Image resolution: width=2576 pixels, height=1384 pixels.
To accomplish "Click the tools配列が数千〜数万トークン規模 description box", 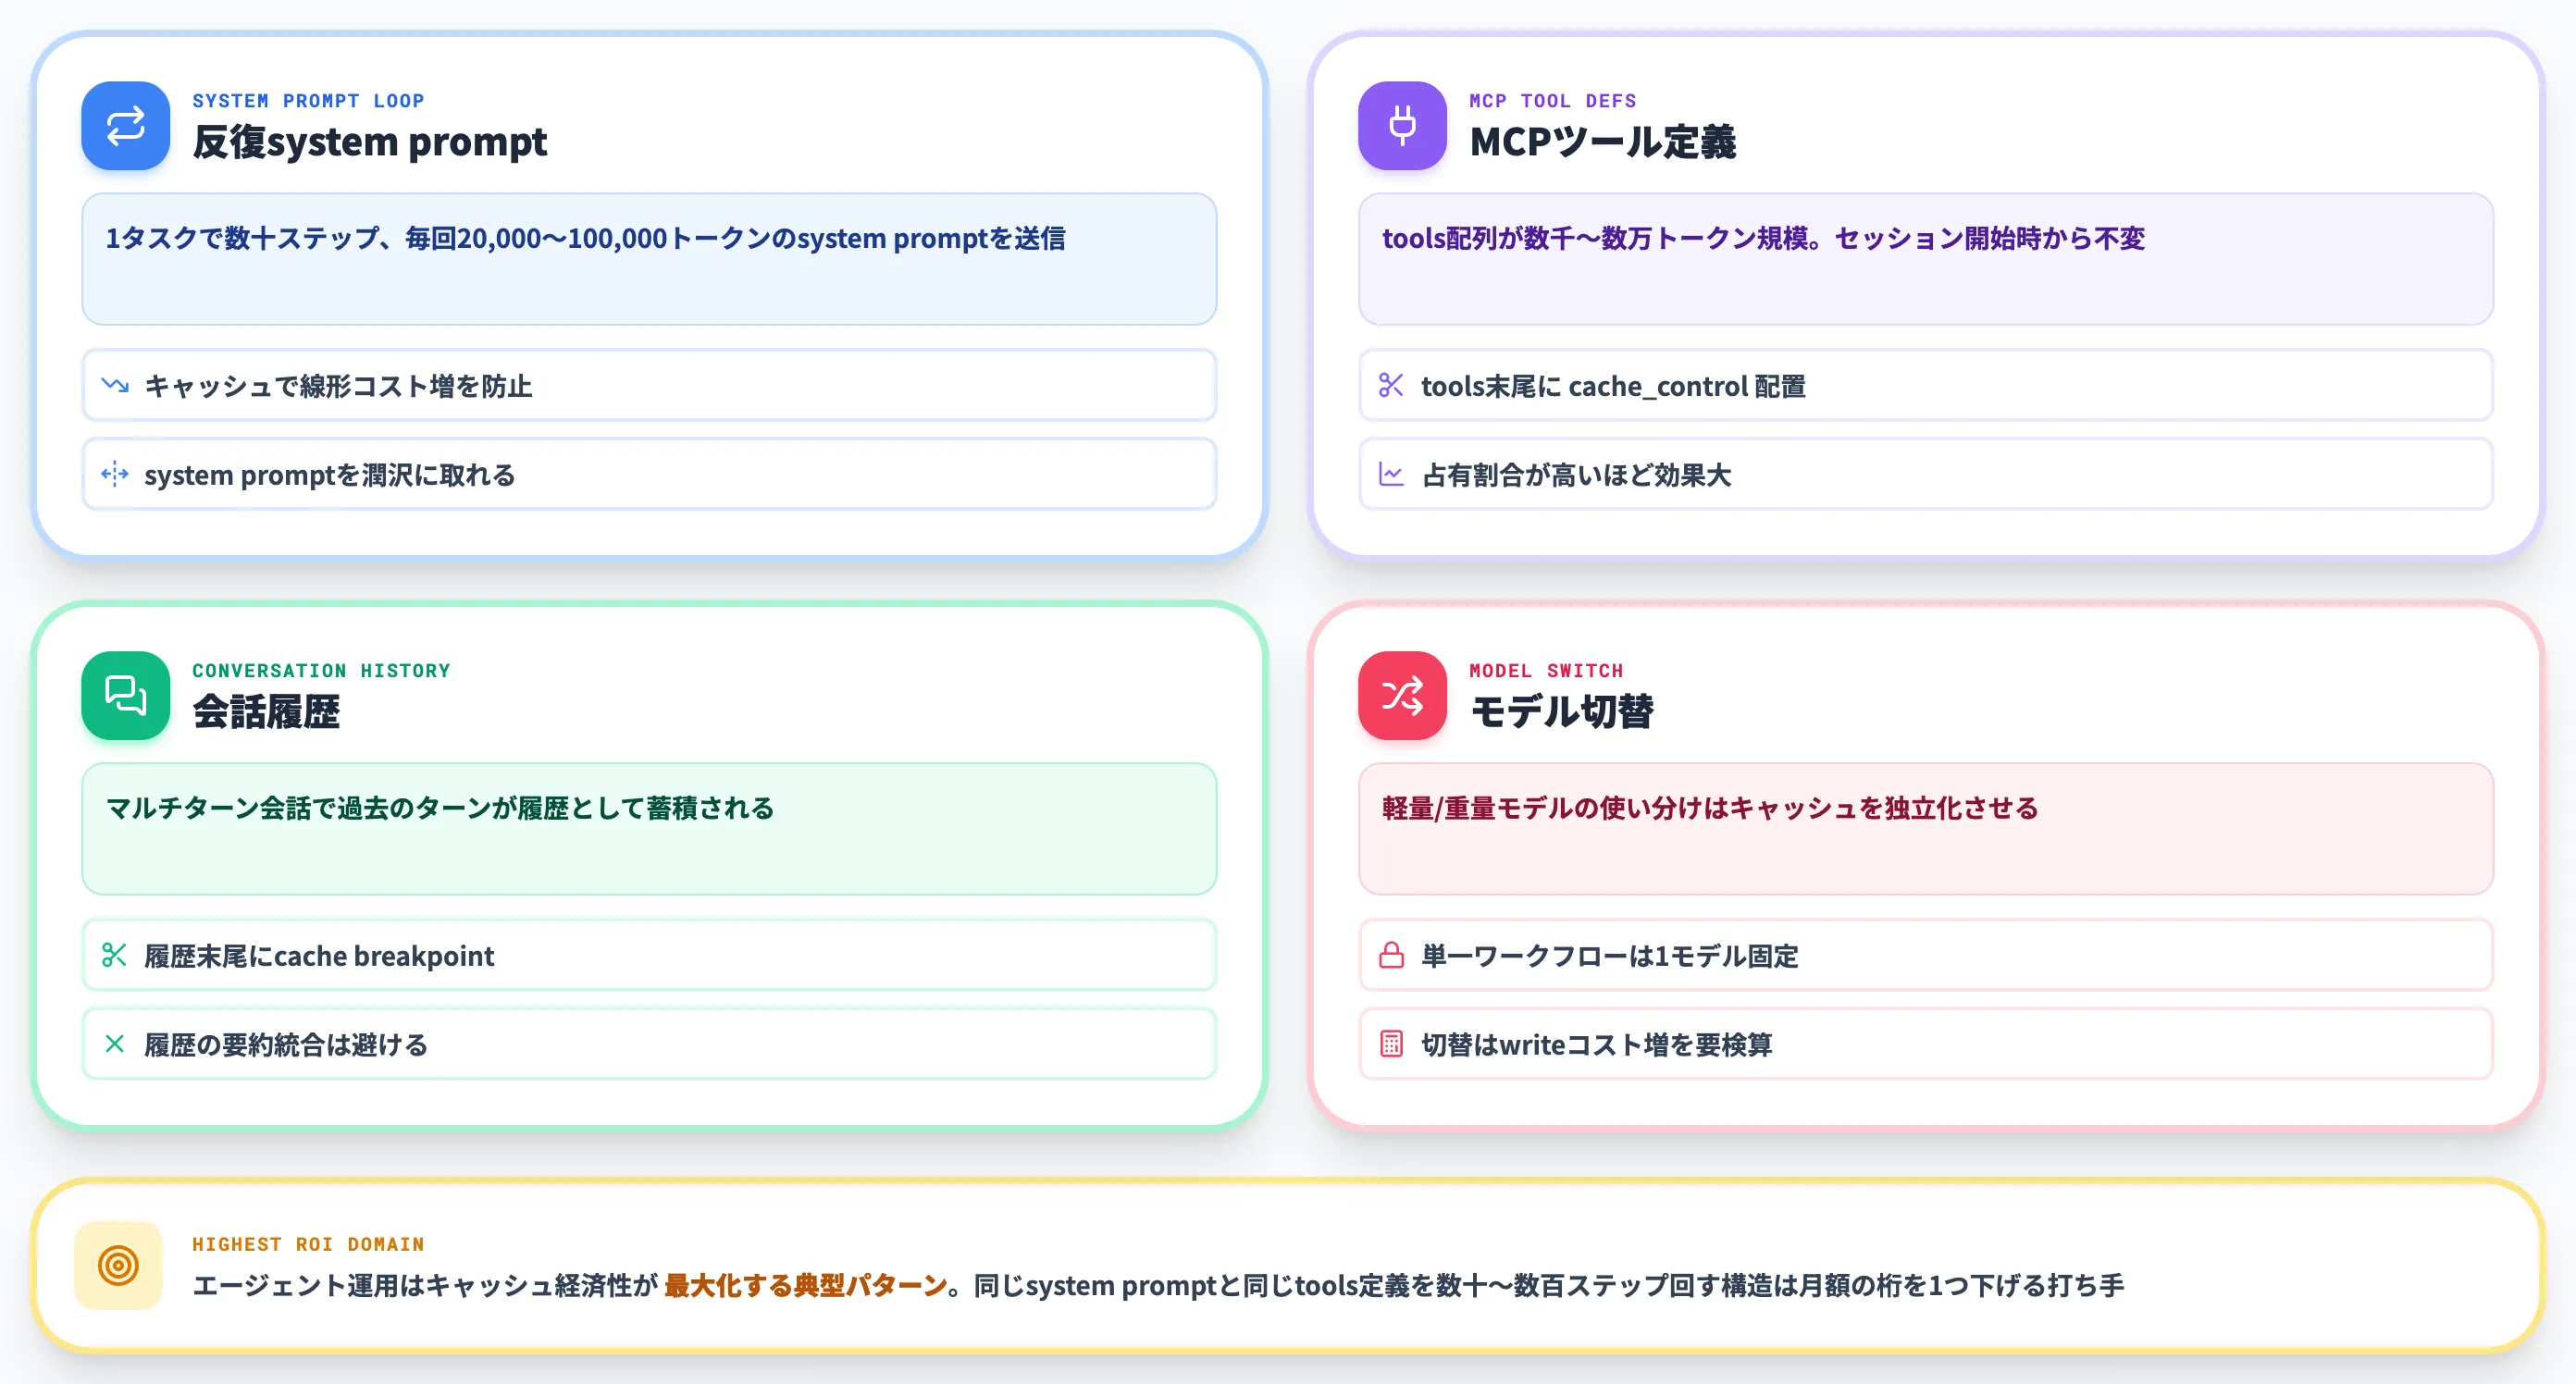I will [x=1926, y=259].
